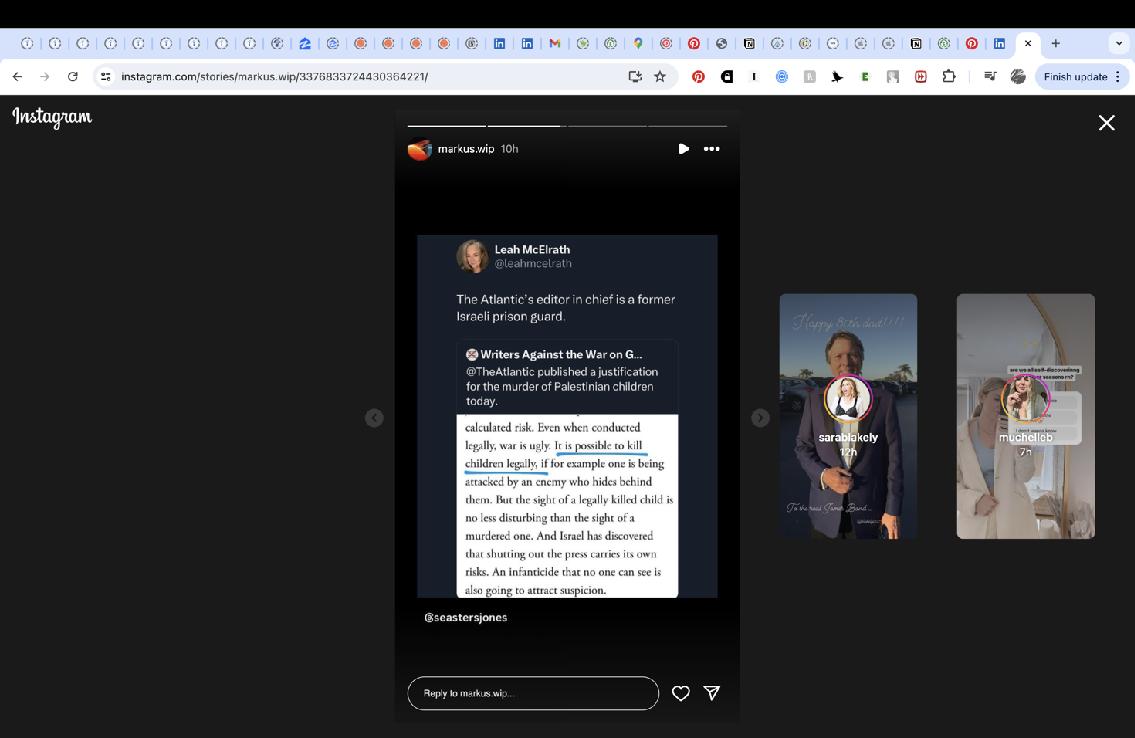The image size is (1135, 738).
Task: Click the @leahmcelrath handle text
Action: tap(533, 264)
